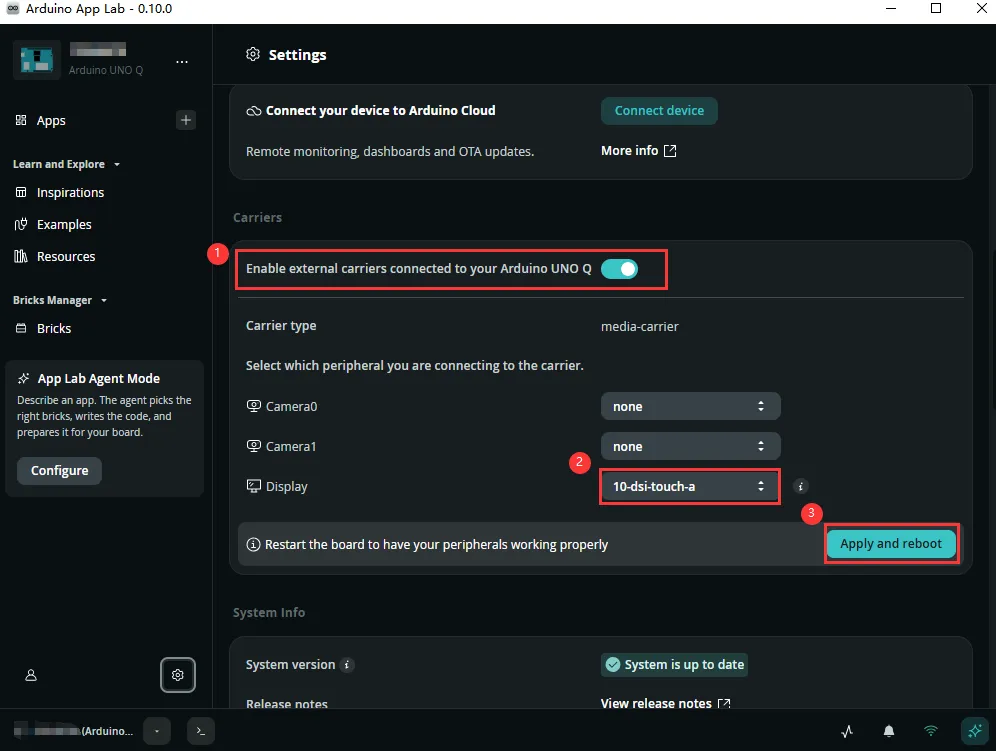
Task: Open the Camera1 dropdown
Action: [690, 447]
